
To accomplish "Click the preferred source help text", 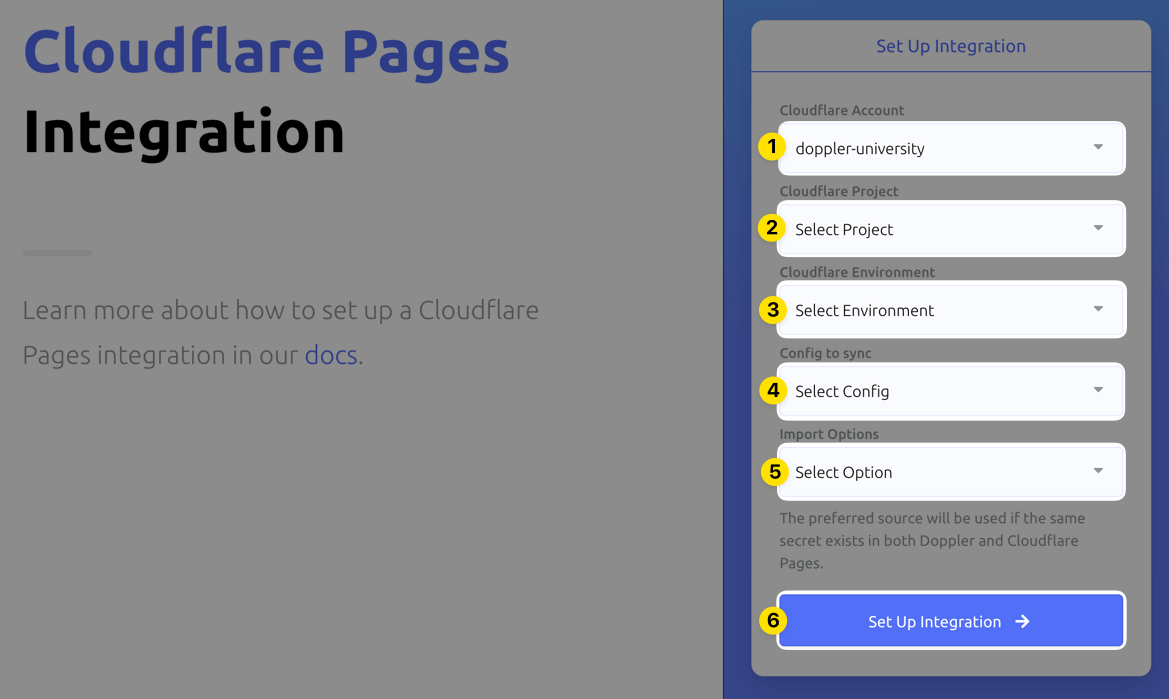I will click(x=932, y=540).
